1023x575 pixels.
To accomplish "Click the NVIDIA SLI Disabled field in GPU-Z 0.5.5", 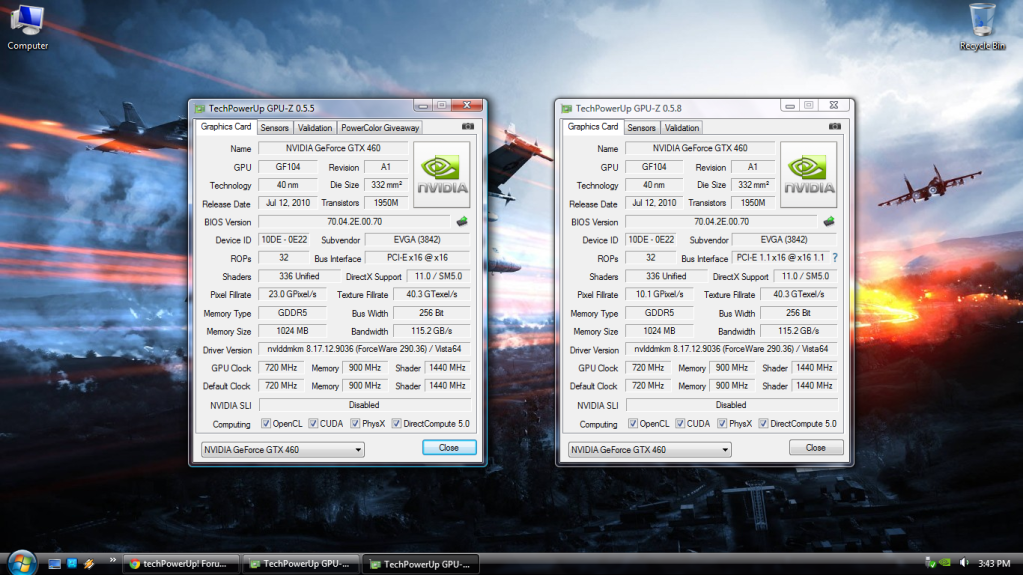I will click(364, 405).
